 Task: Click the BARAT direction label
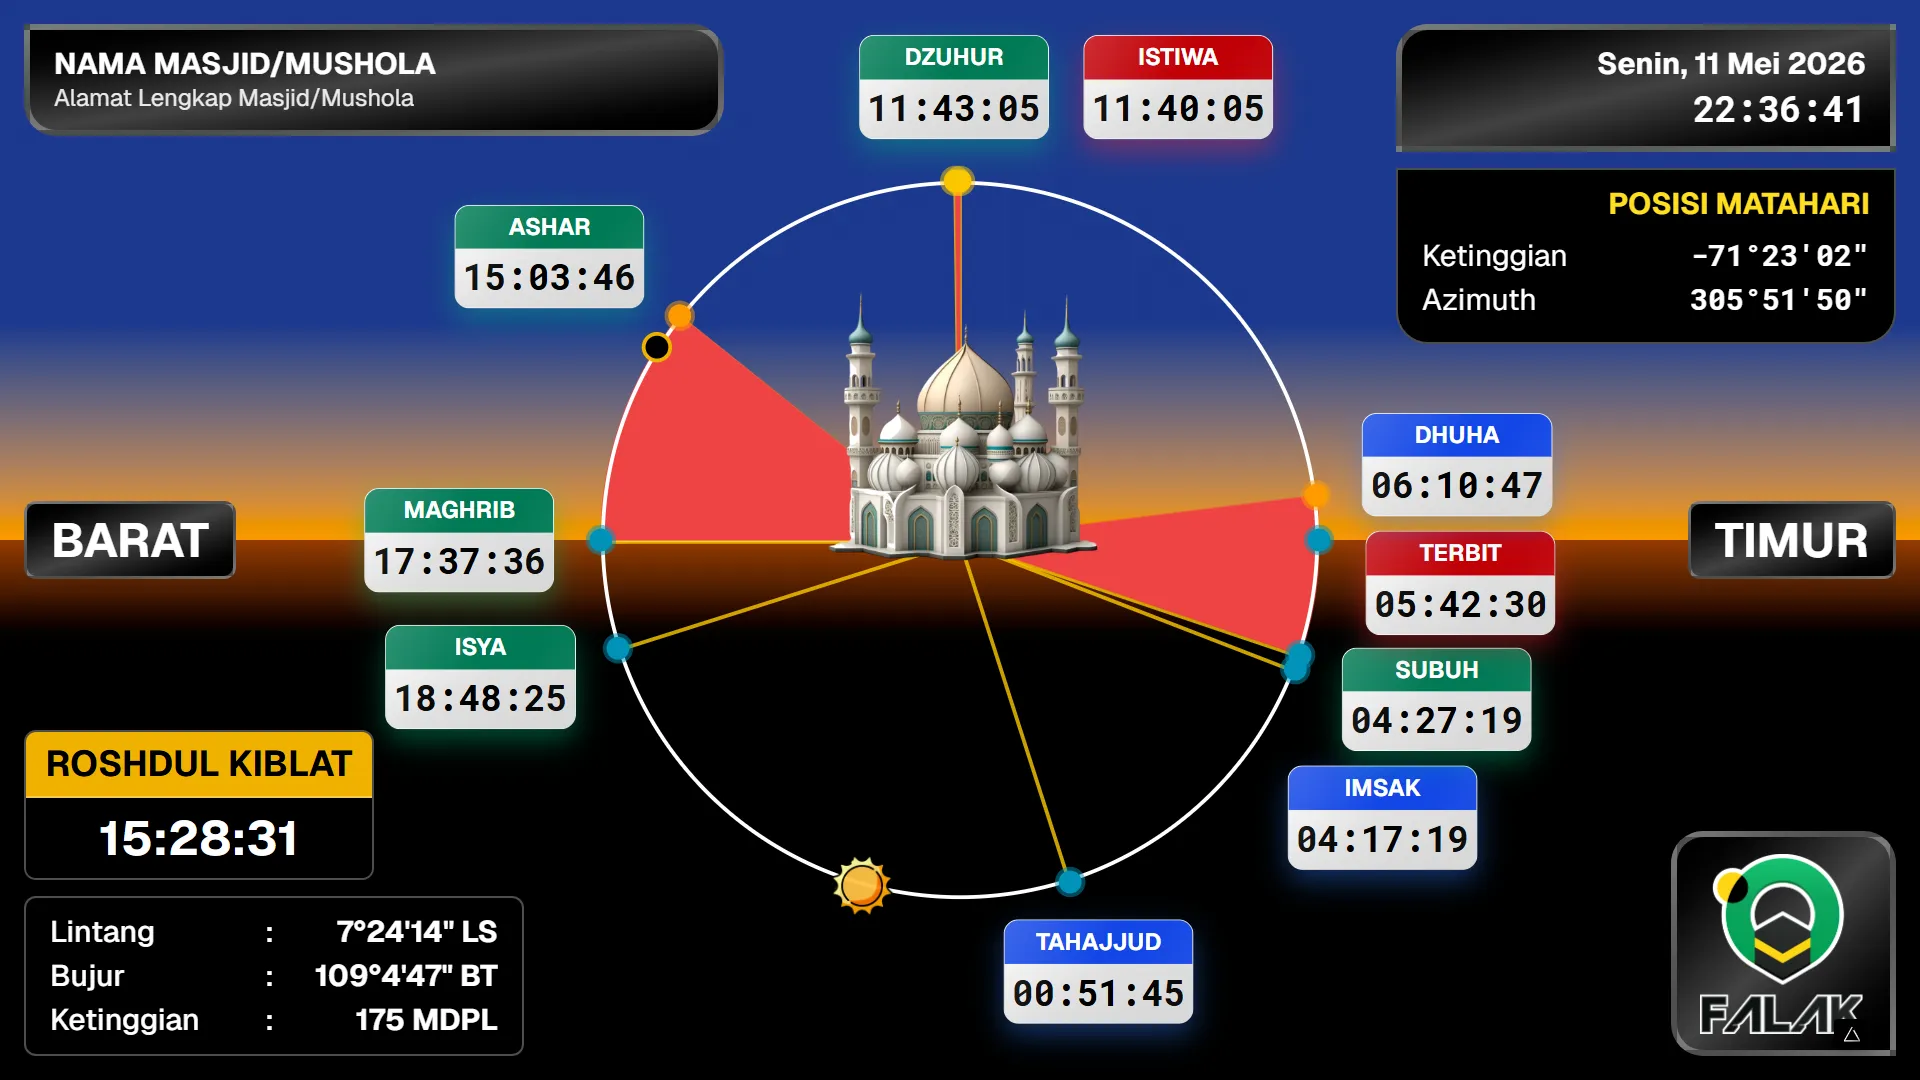(x=130, y=540)
